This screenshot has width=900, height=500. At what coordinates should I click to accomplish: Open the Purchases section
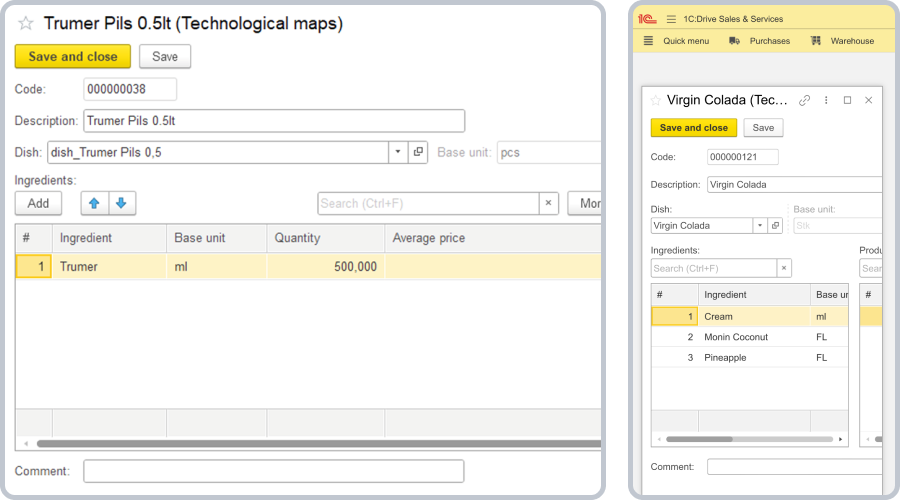click(770, 41)
